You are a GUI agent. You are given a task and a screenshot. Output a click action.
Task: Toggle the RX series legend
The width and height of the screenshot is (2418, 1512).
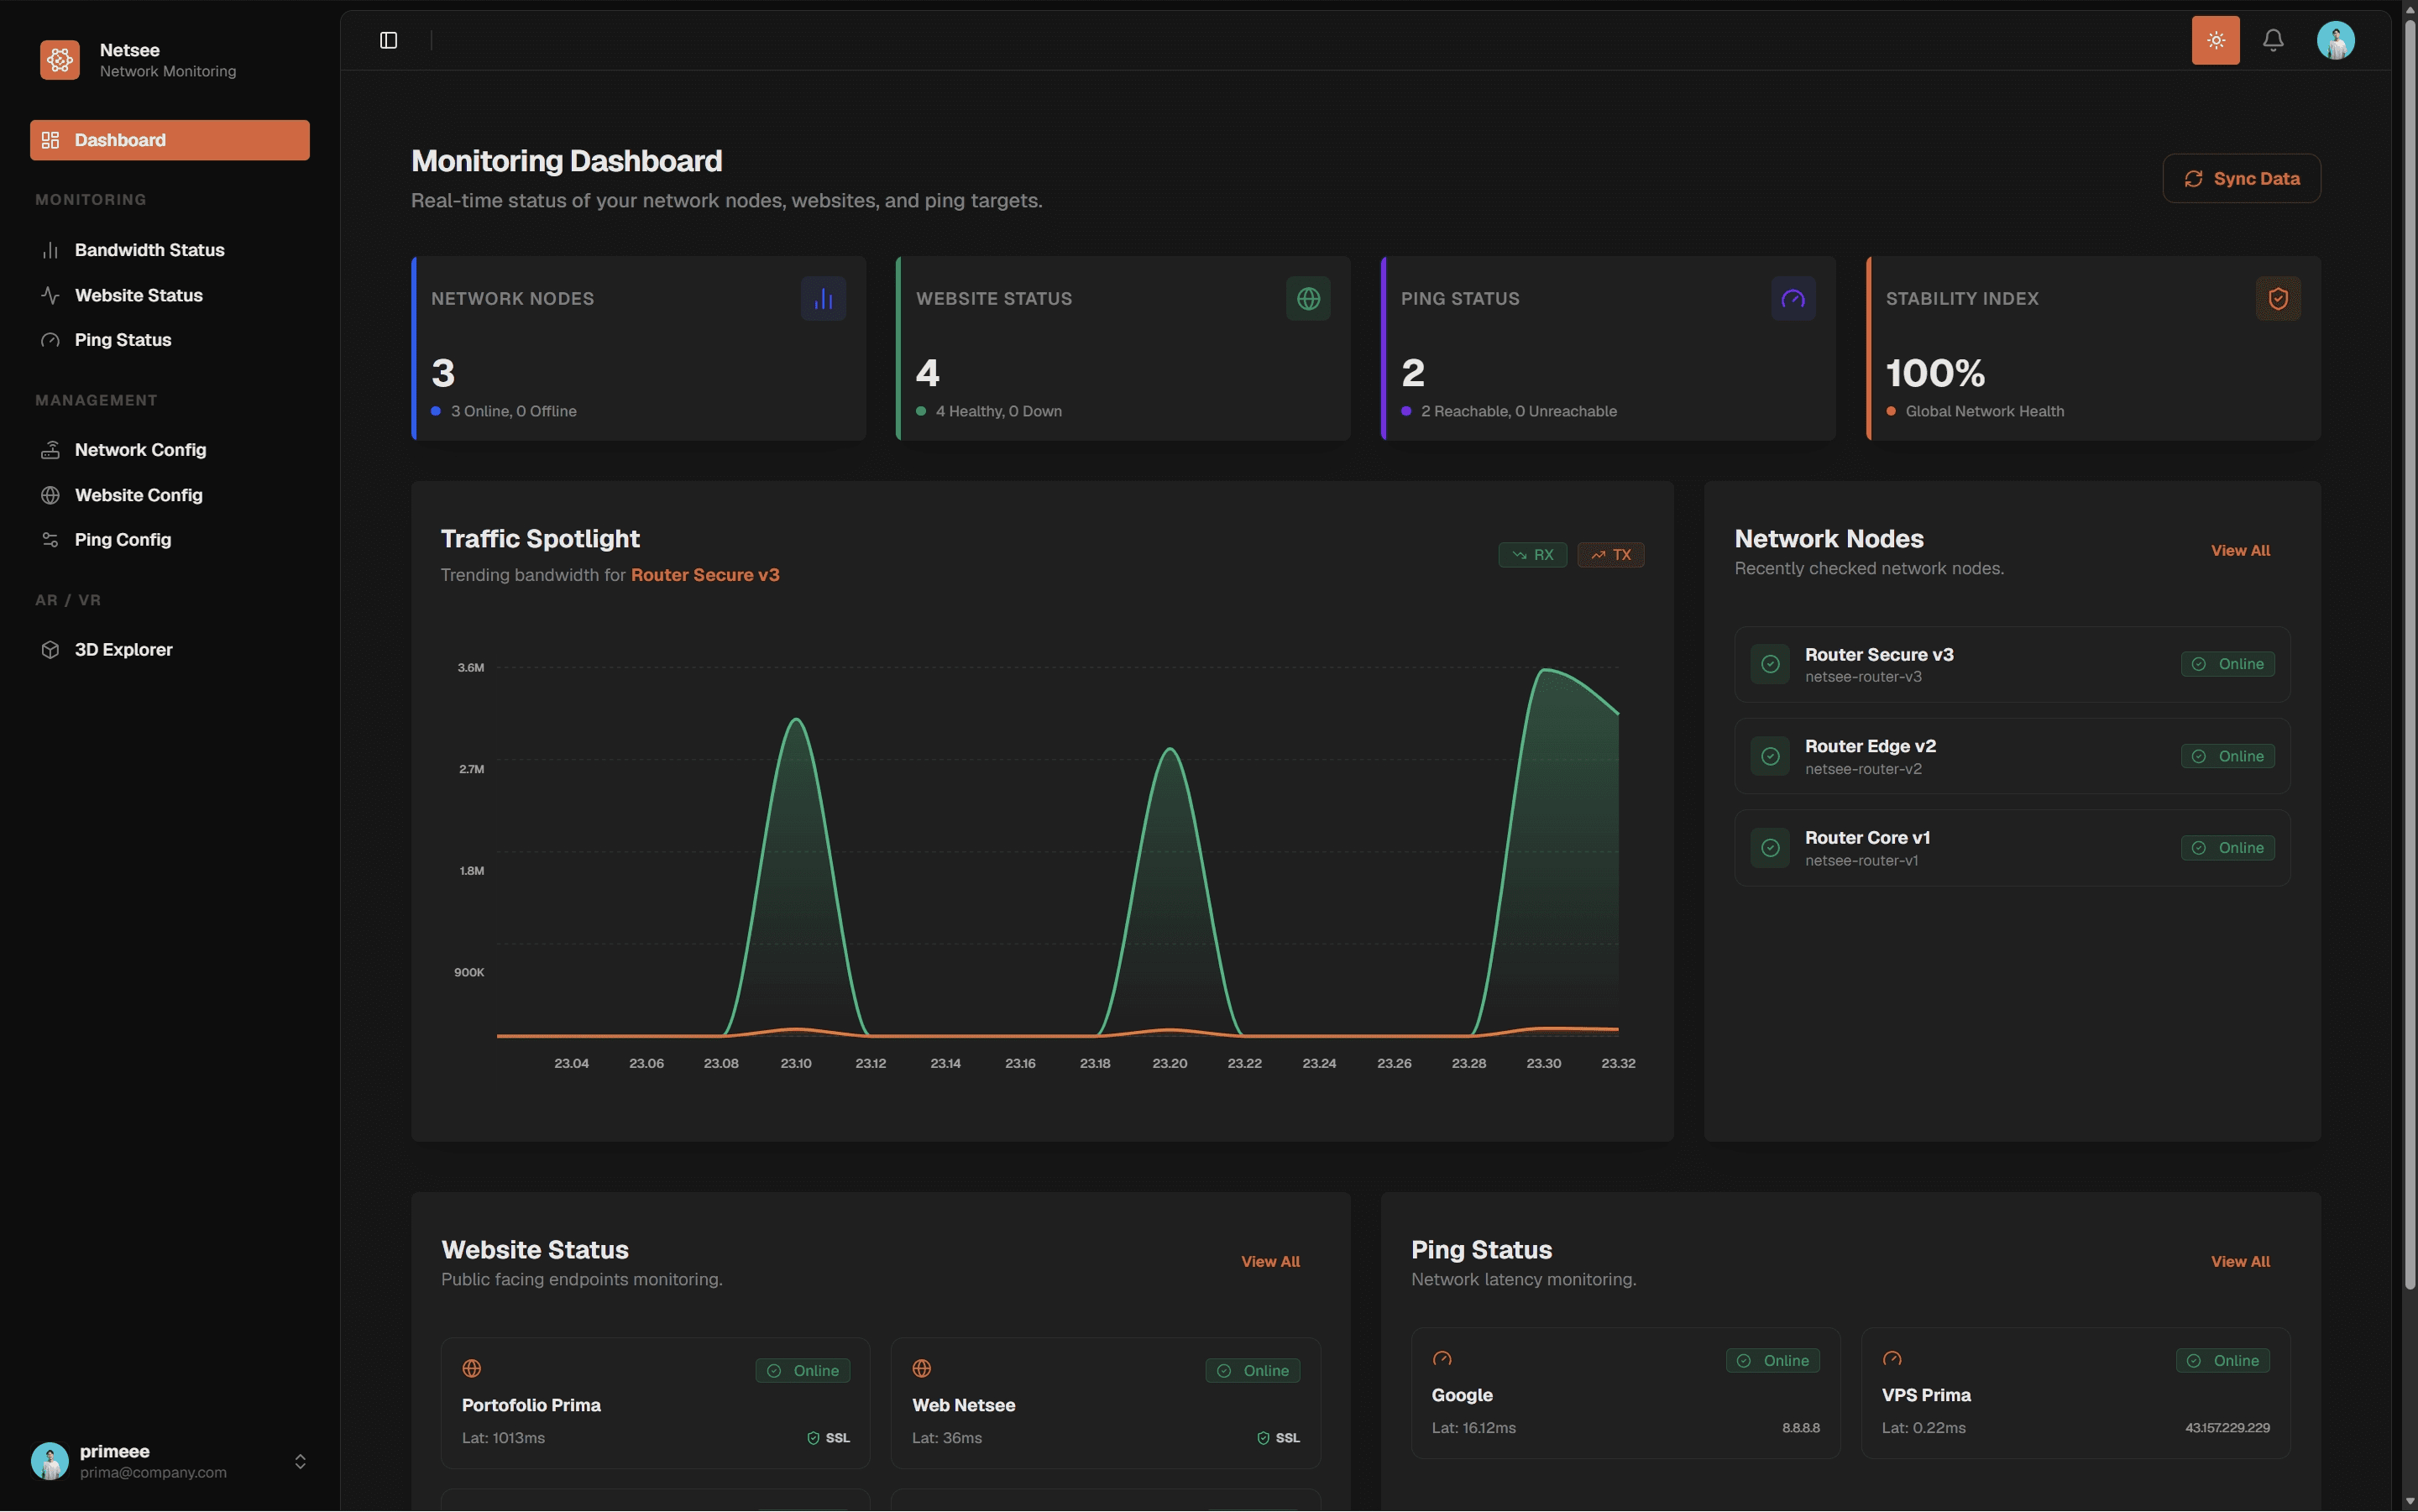click(1532, 555)
